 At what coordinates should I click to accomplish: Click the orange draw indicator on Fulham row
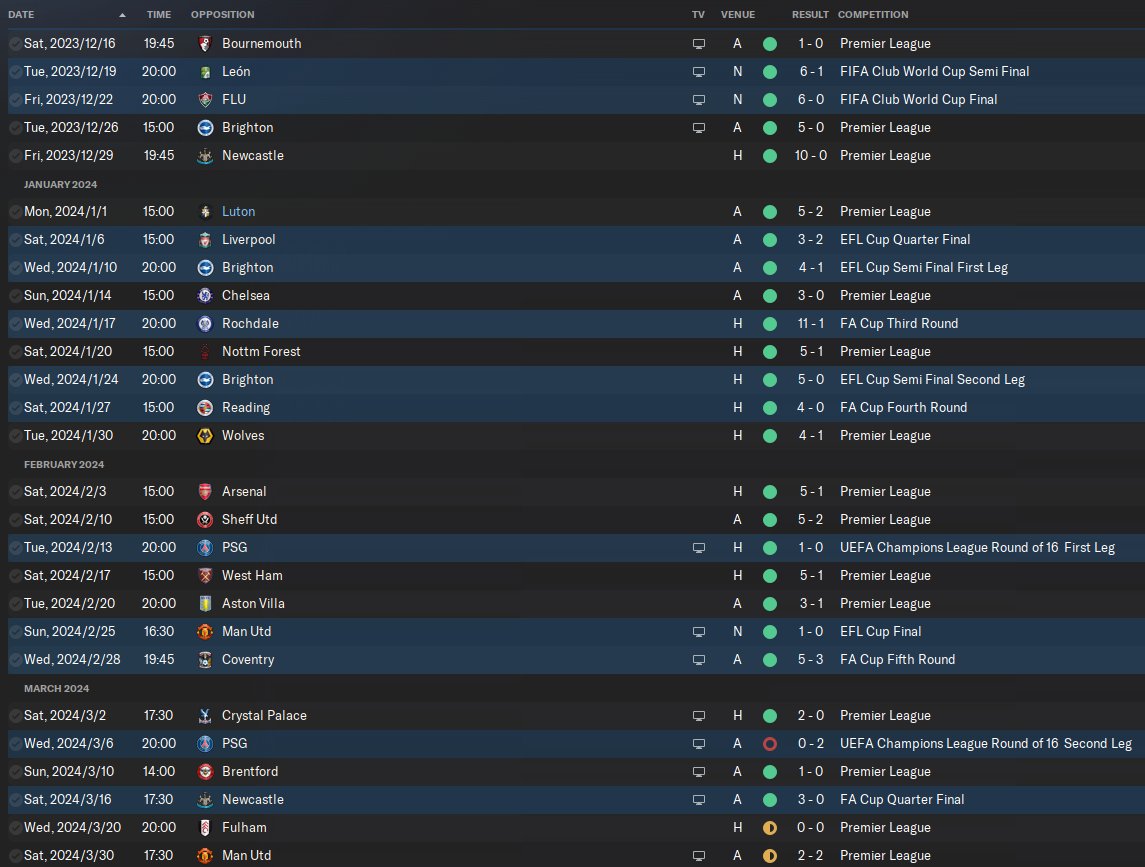770,828
